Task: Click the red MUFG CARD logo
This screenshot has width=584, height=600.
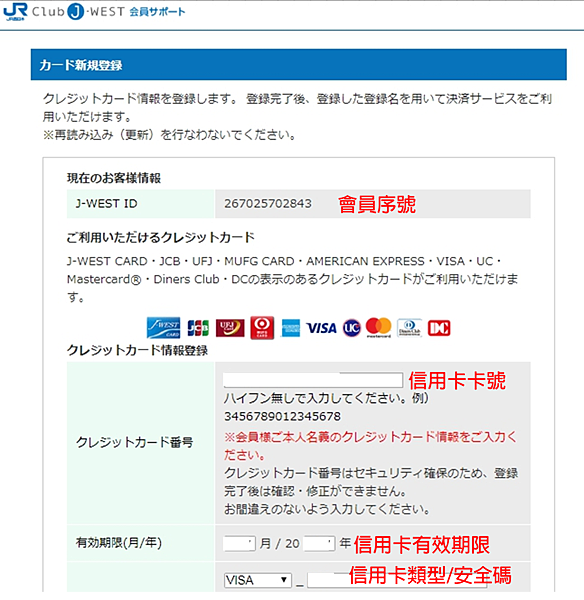Action: coord(262,328)
